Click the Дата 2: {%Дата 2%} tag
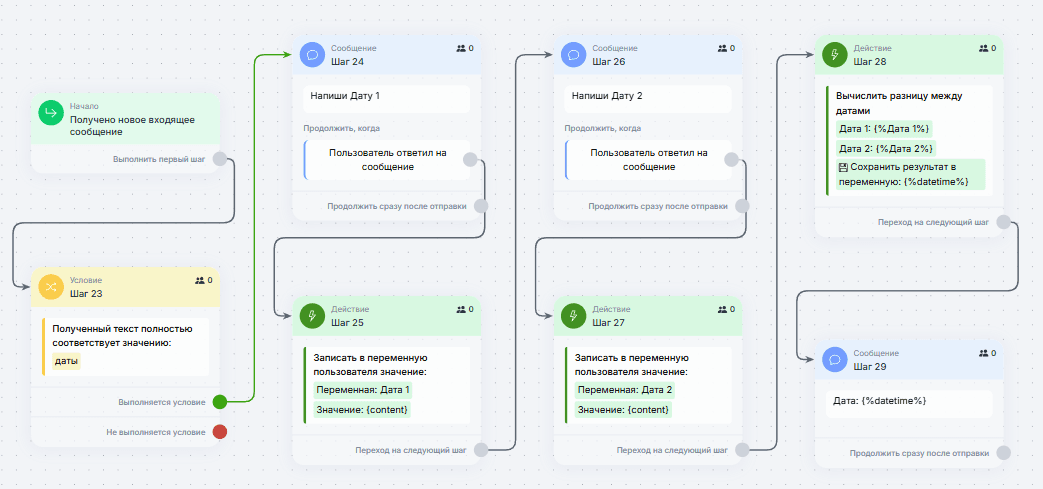1043x489 pixels. coord(885,148)
